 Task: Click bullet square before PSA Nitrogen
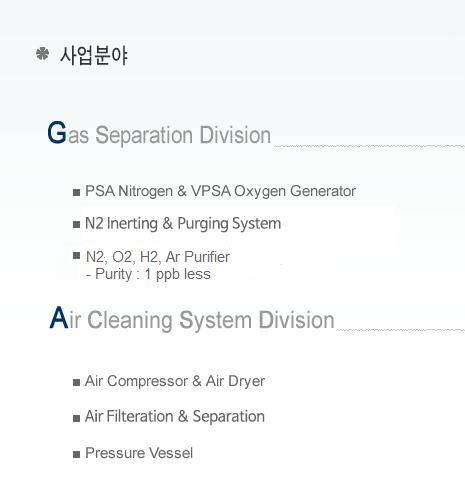click(76, 192)
